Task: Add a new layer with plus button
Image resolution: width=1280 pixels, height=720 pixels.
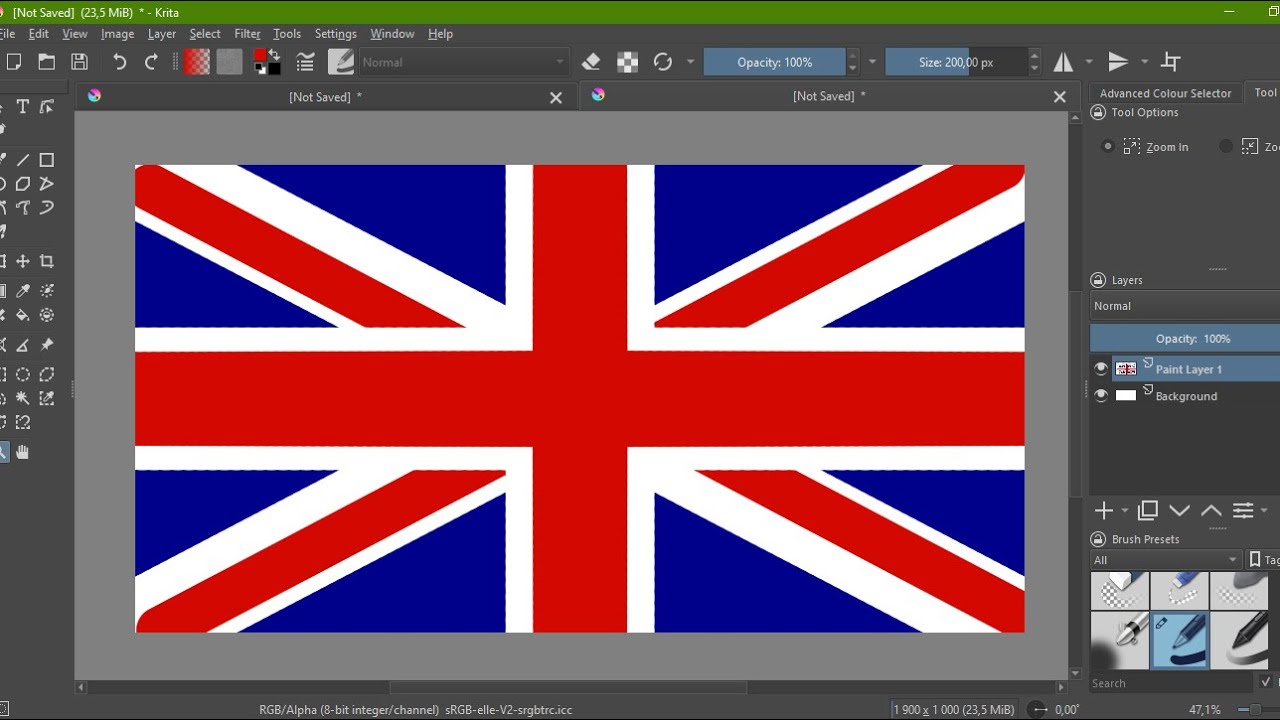Action: click(x=1104, y=511)
